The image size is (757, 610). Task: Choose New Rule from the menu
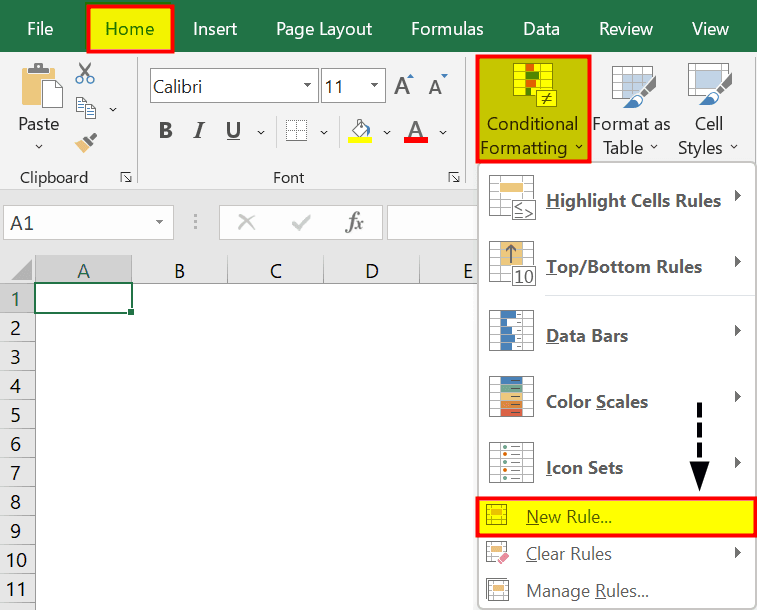pos(616,517)
